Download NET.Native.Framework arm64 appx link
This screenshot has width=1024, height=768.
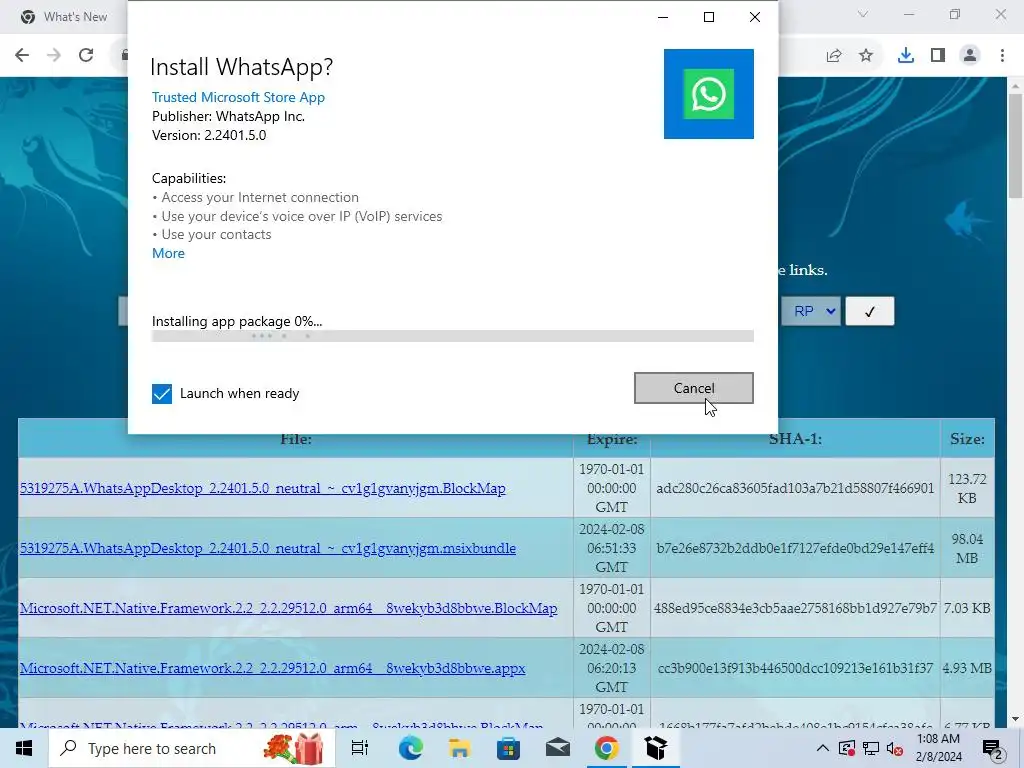pos(272,669)
